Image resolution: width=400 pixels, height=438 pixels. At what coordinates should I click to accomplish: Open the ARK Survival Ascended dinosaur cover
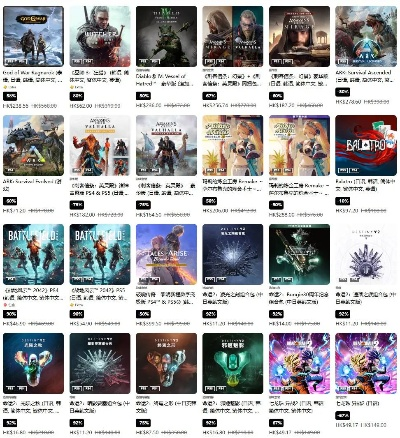[366, 36]
